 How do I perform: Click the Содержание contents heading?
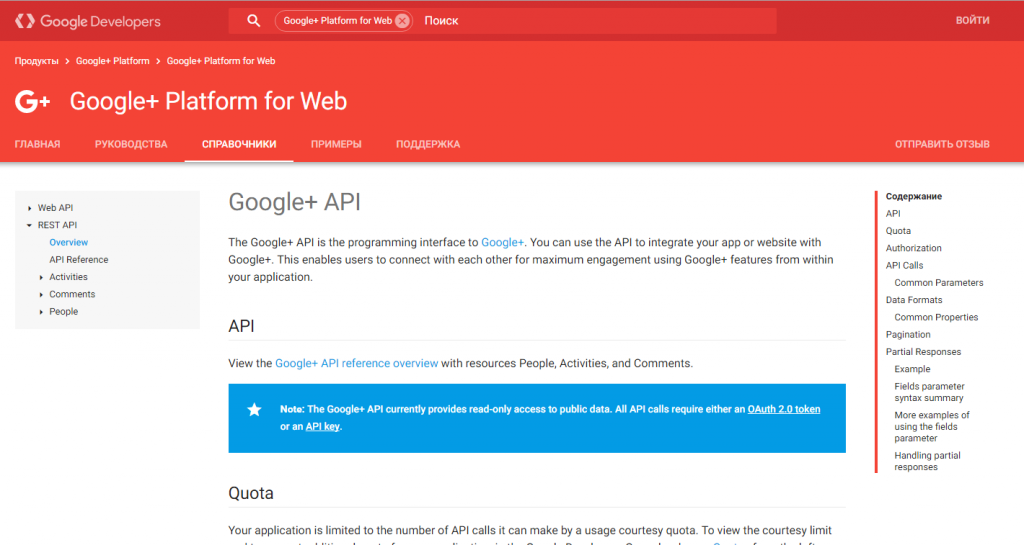pos(914,196)
